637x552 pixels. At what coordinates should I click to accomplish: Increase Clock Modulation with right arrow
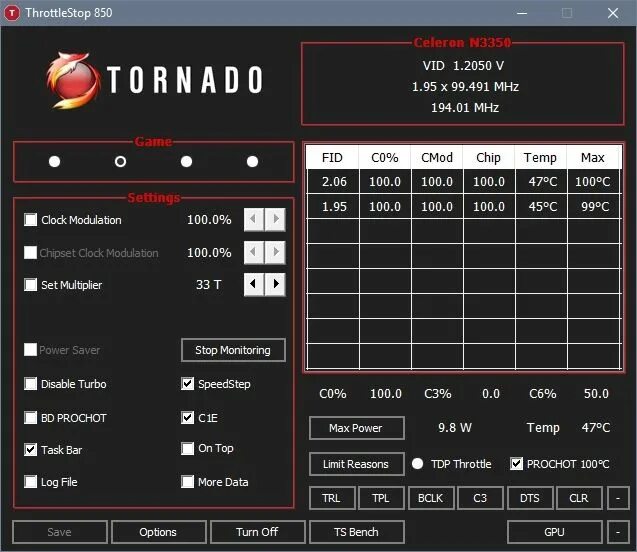[x=275, y=219]
